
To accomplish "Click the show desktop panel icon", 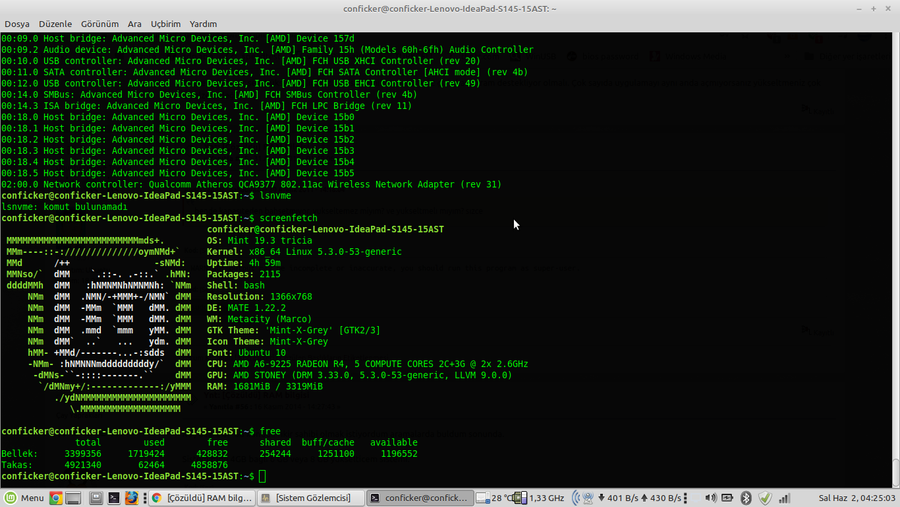I will 73,498.
